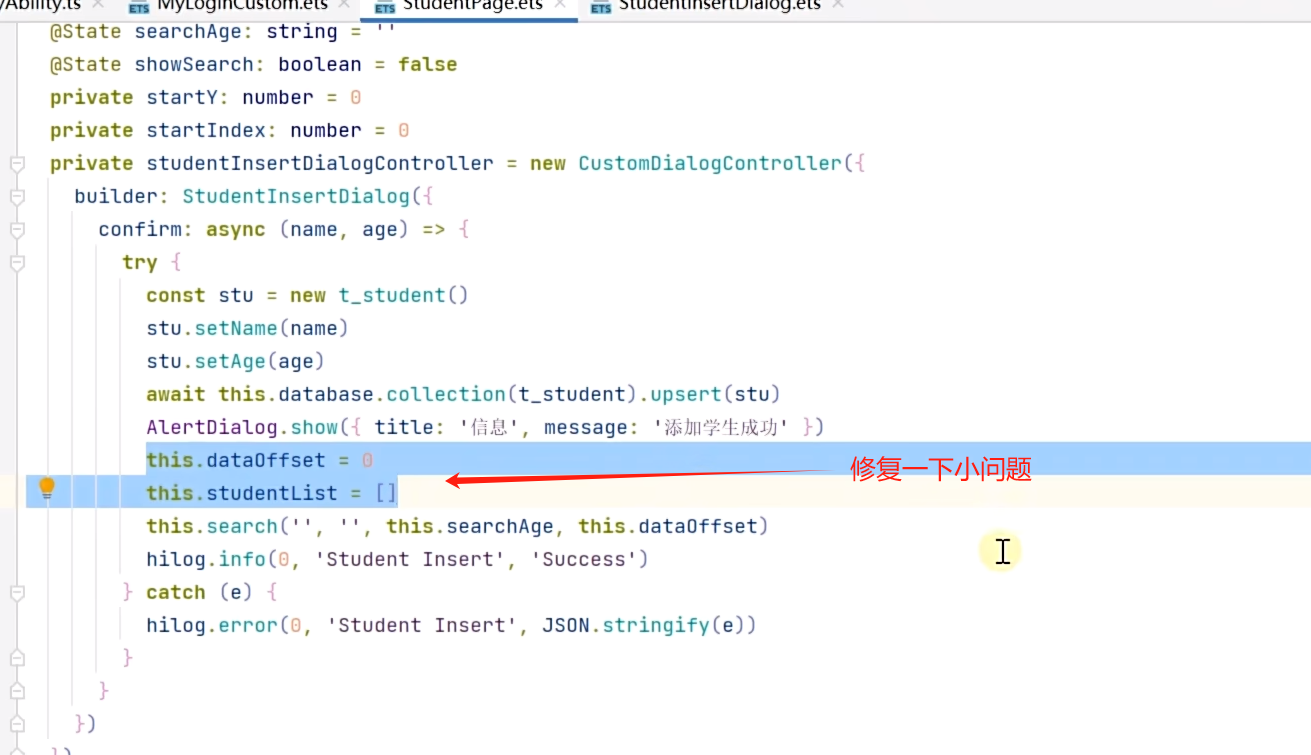This screenshot has height=755, width=1311.
Task: Click the studentList property
Action: click(272, 493)
